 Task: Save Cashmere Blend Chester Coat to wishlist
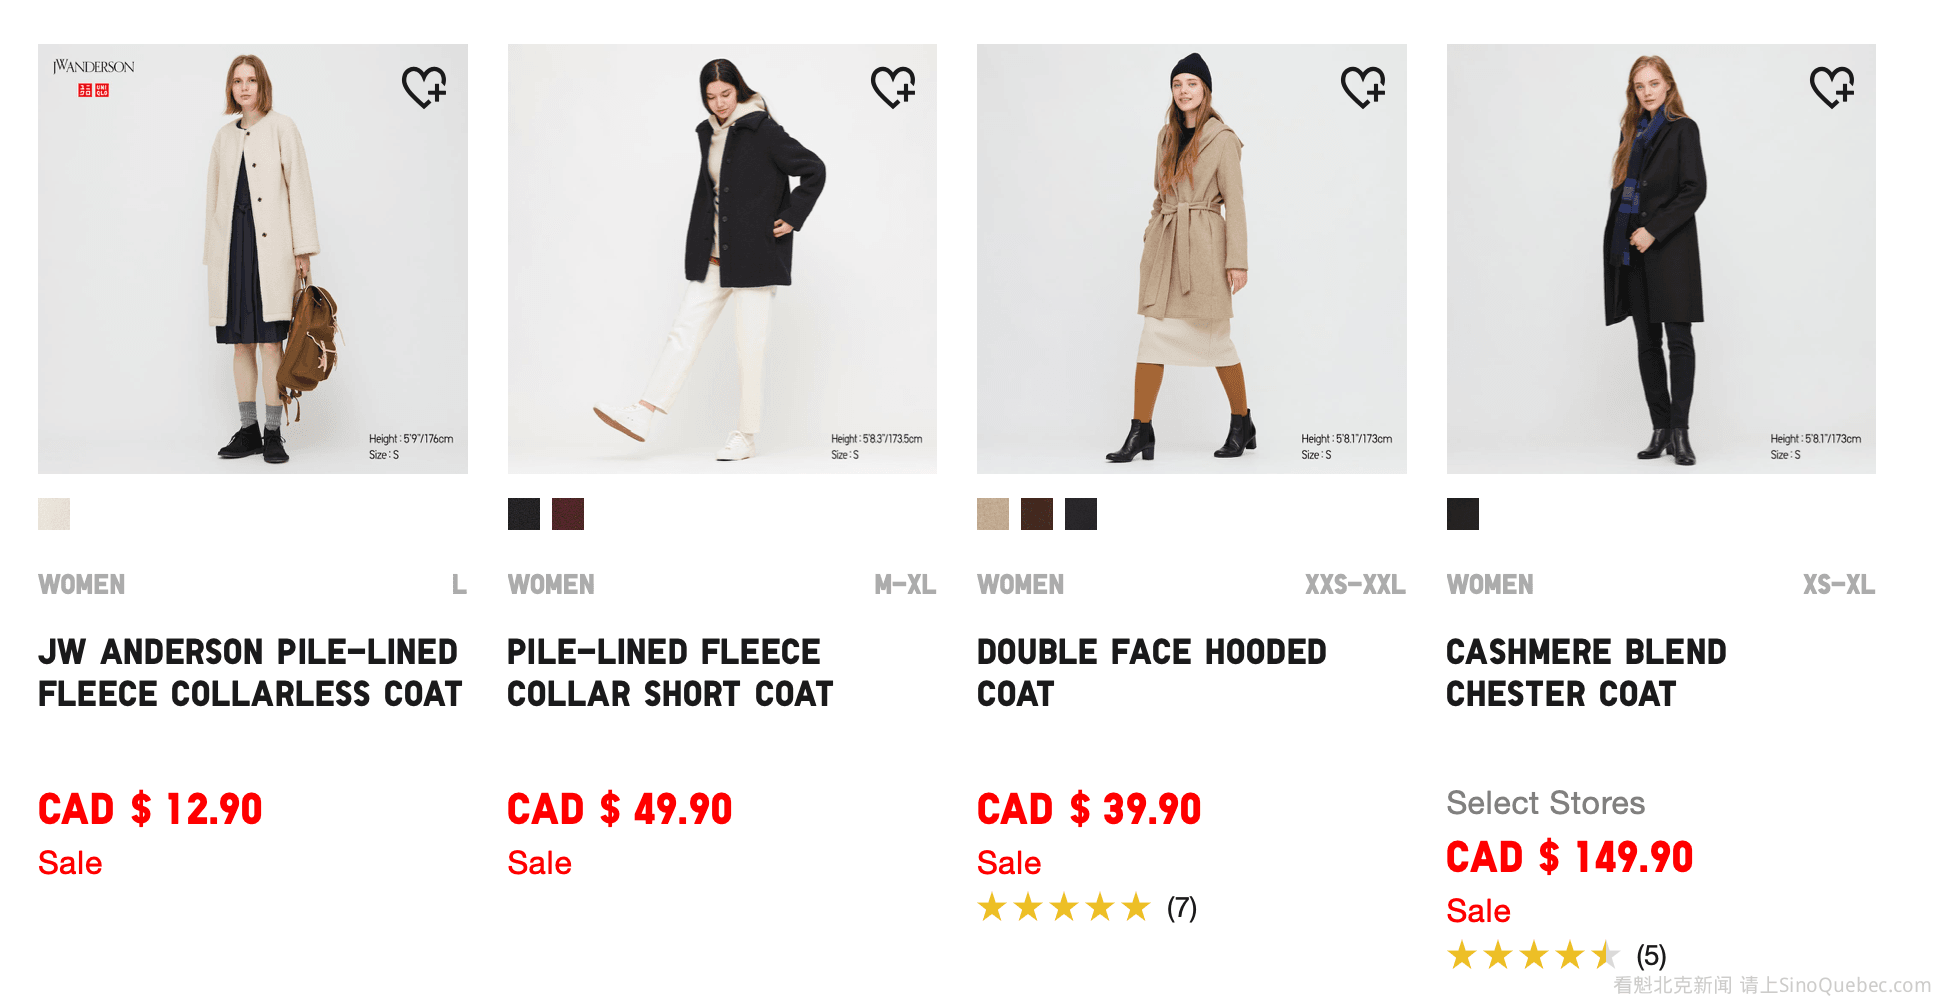[x=1832, y=87]
